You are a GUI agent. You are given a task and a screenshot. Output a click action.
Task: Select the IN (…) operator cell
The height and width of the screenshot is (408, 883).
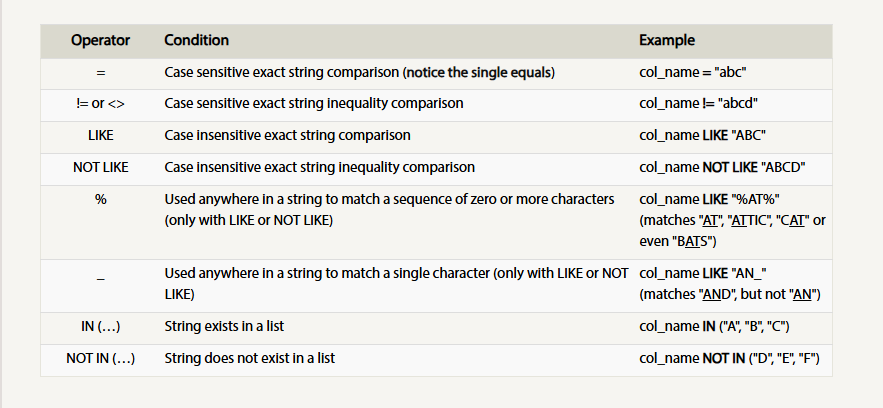click(100, 326)
